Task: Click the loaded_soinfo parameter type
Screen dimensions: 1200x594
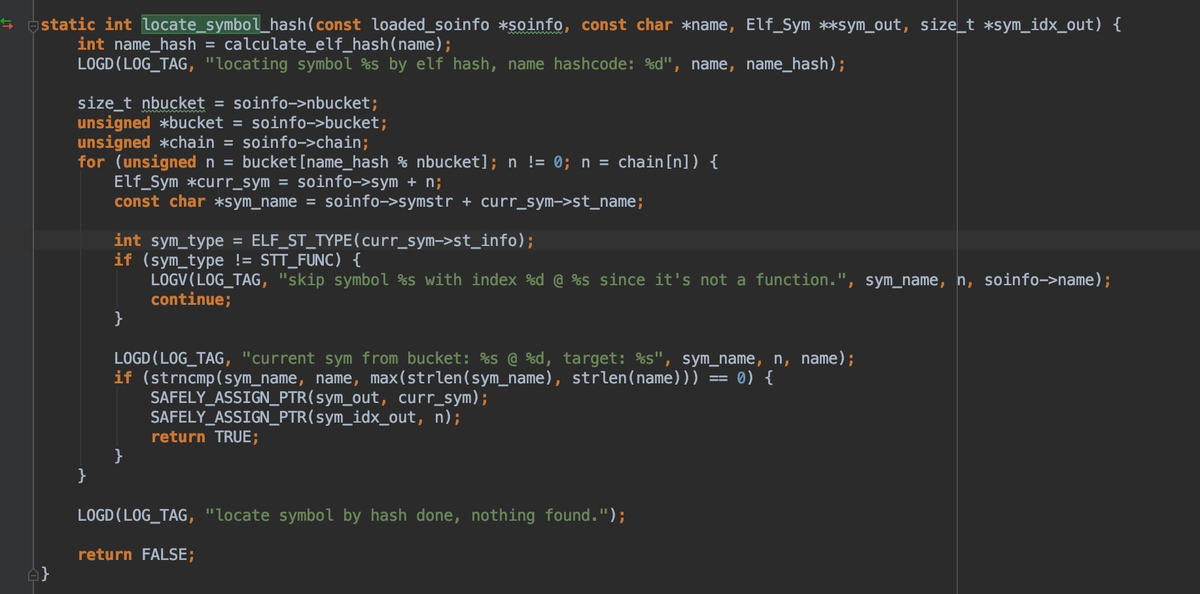Action: [429, 24]
